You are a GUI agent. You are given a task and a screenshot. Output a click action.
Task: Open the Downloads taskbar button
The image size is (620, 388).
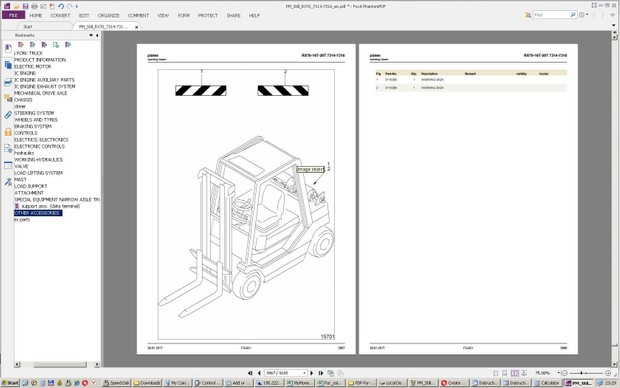[147, 383]
